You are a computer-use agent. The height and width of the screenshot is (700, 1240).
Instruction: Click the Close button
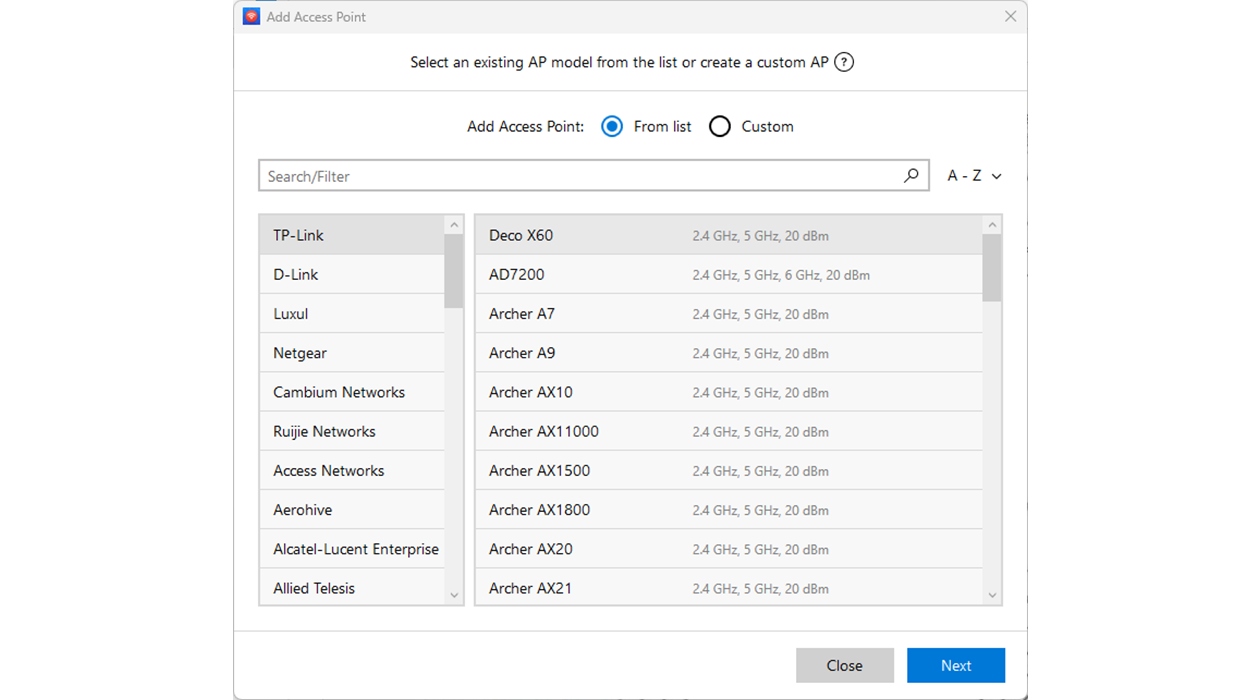[x=844, y=665]
